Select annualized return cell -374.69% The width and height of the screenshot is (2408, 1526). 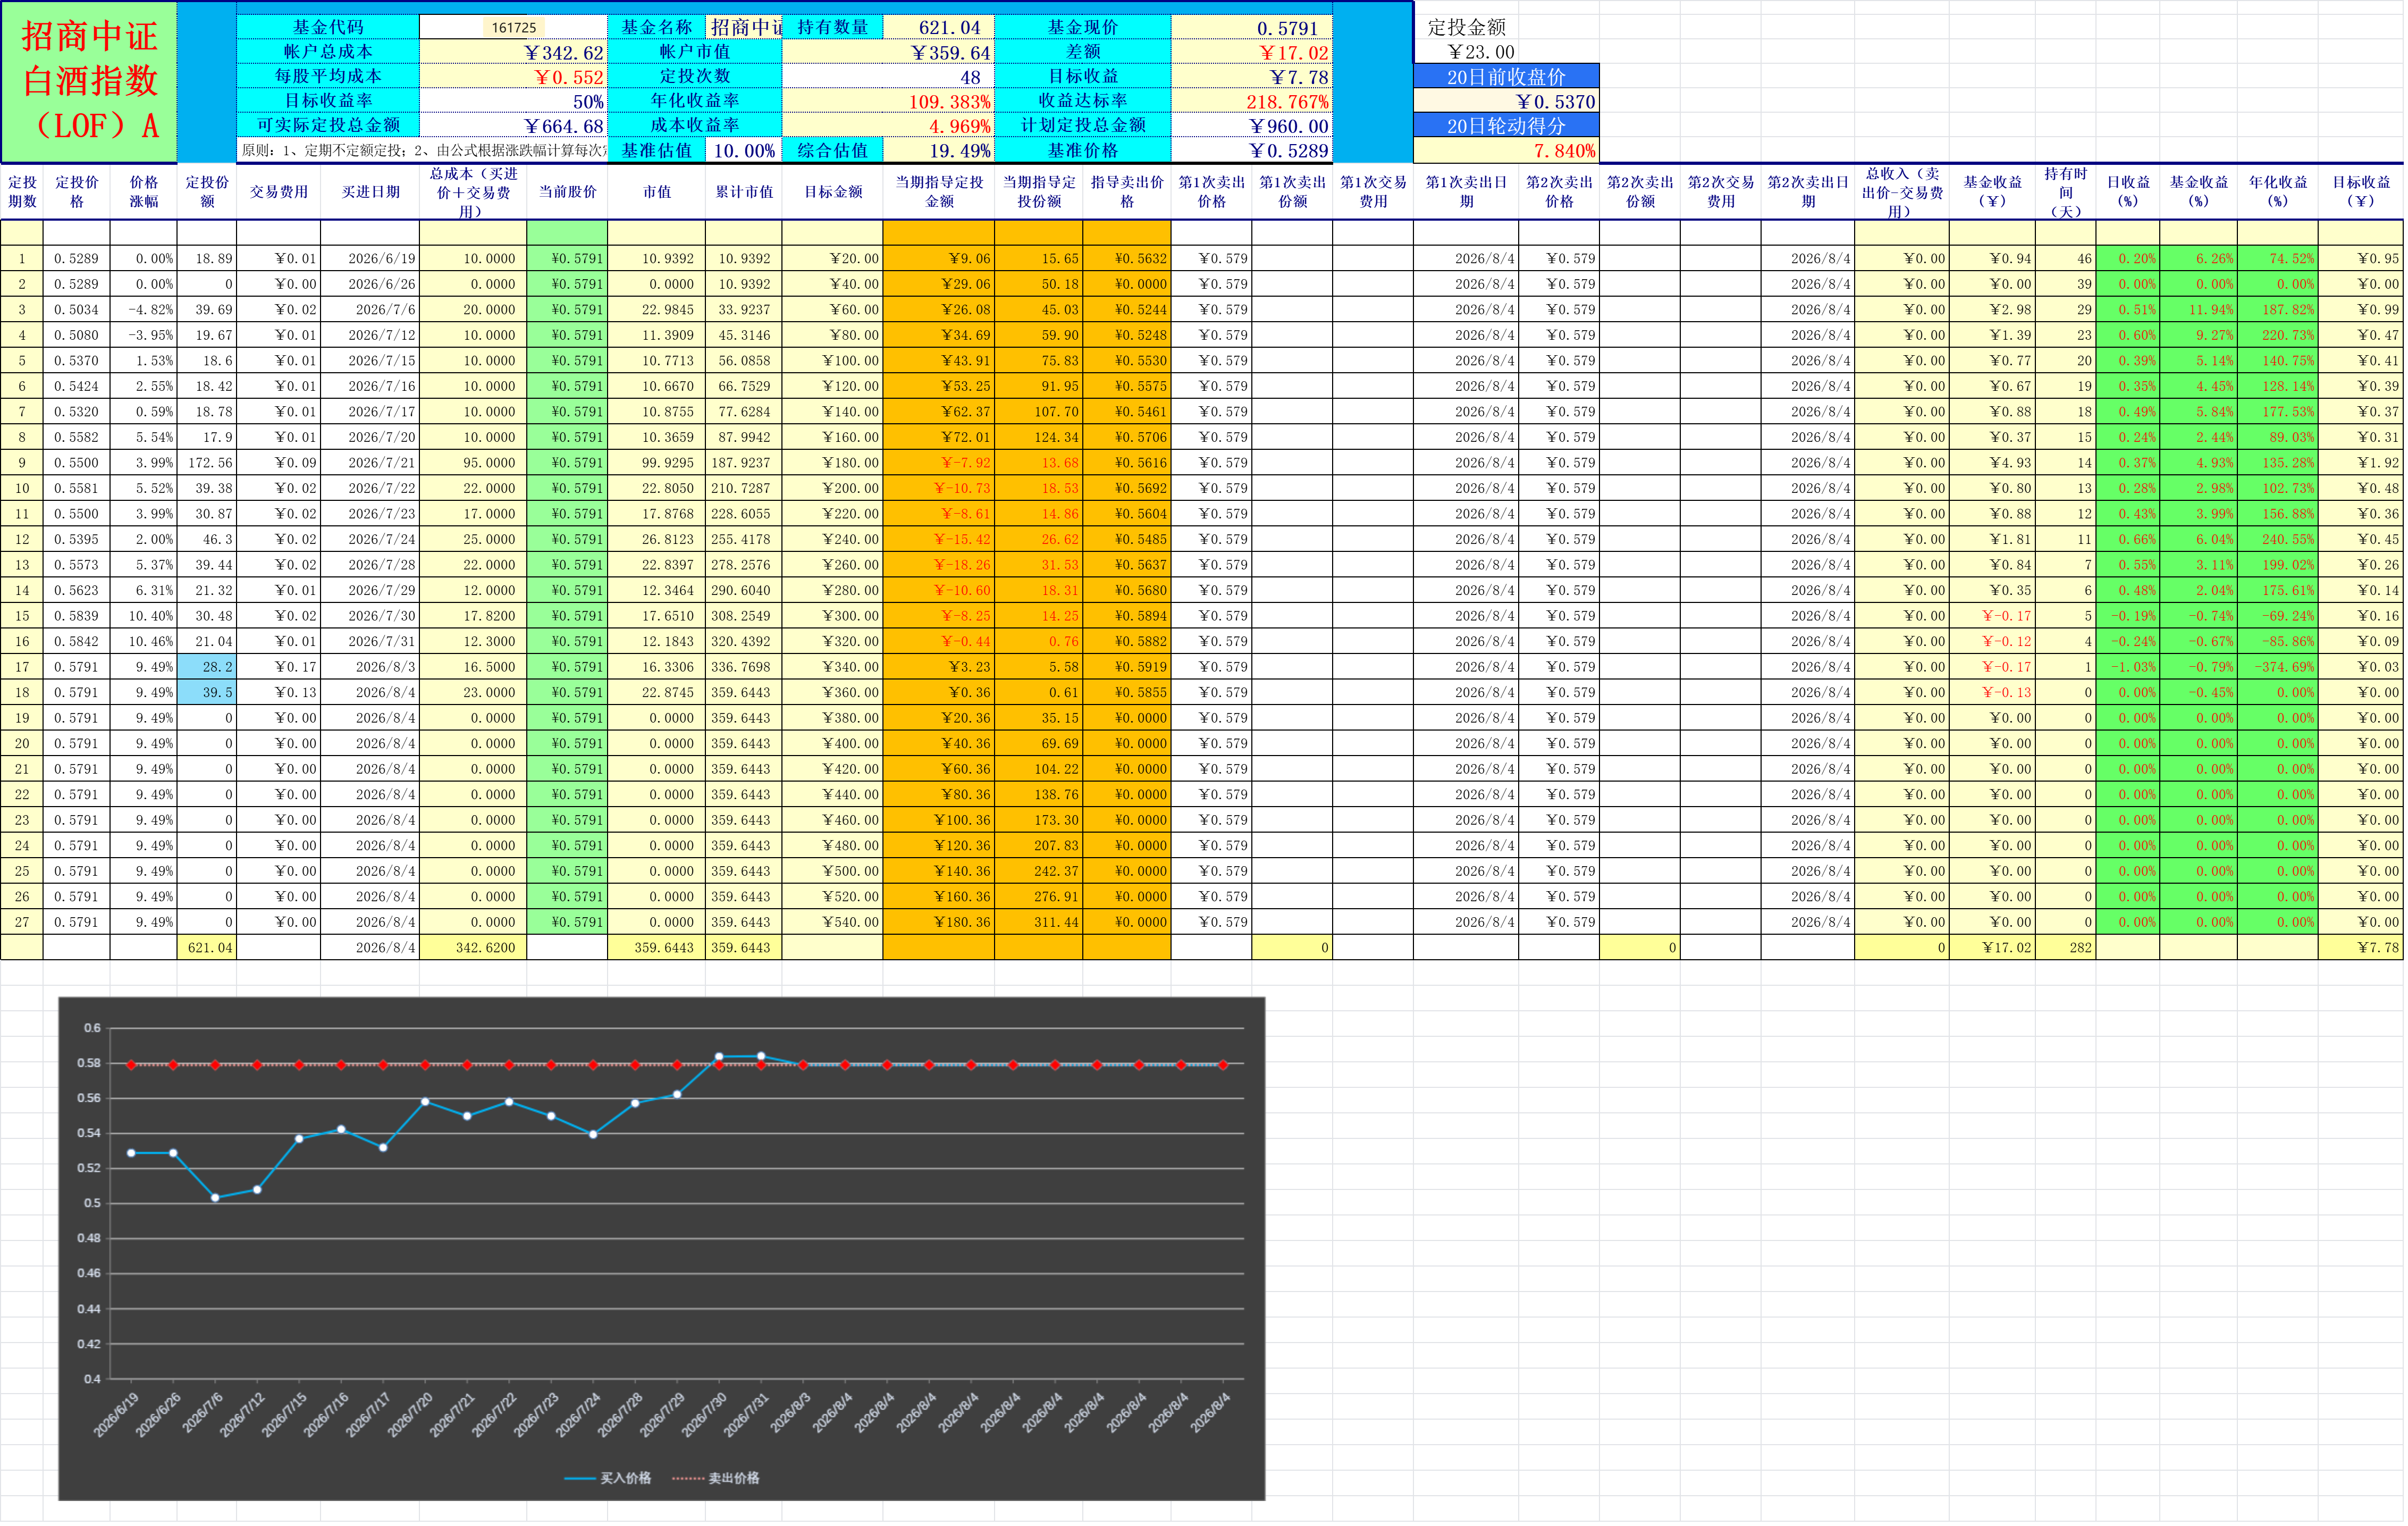point(2277,666)
